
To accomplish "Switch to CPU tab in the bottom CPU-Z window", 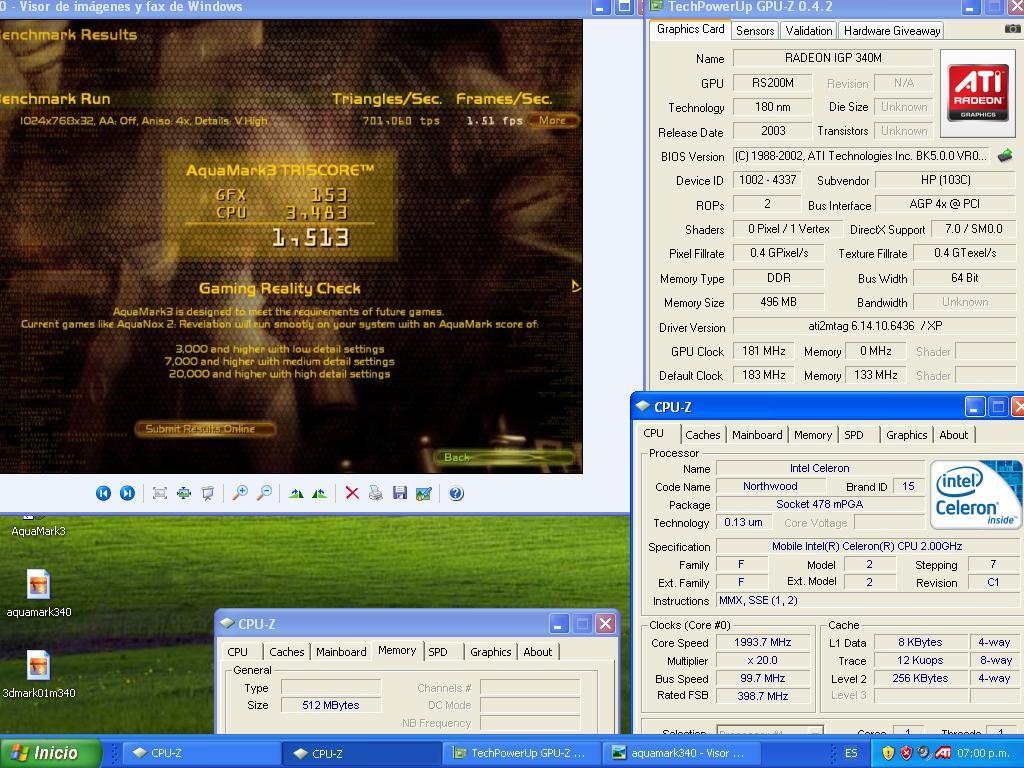I will coord(238,652).
